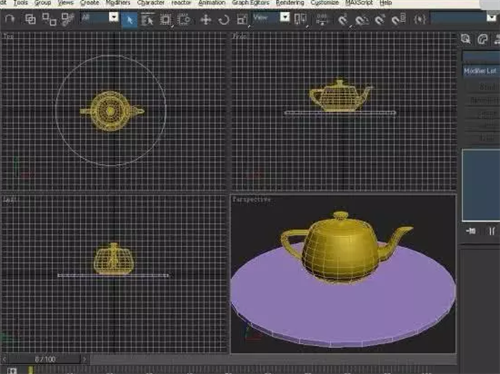Select the Select and Link tool
The height and width of the screenshot is (374, 500).
[x=30, y=19]
